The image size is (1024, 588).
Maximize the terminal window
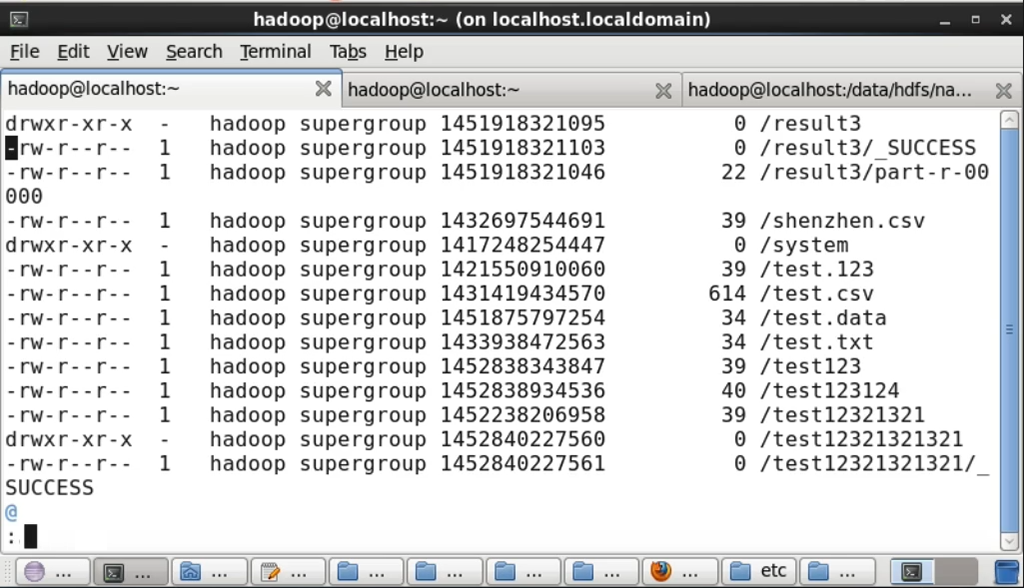click(976, 20)
